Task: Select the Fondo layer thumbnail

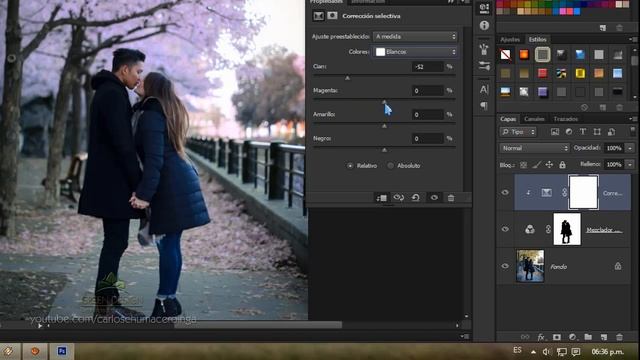Action: click(x=530, y=266)
